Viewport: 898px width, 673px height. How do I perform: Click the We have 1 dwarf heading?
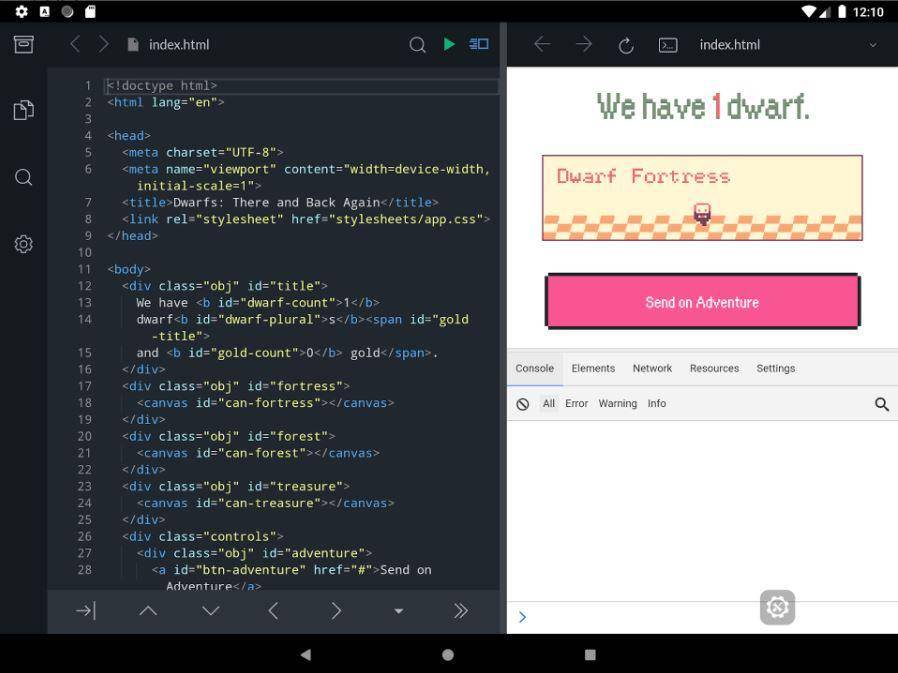[x=703, y=107]
